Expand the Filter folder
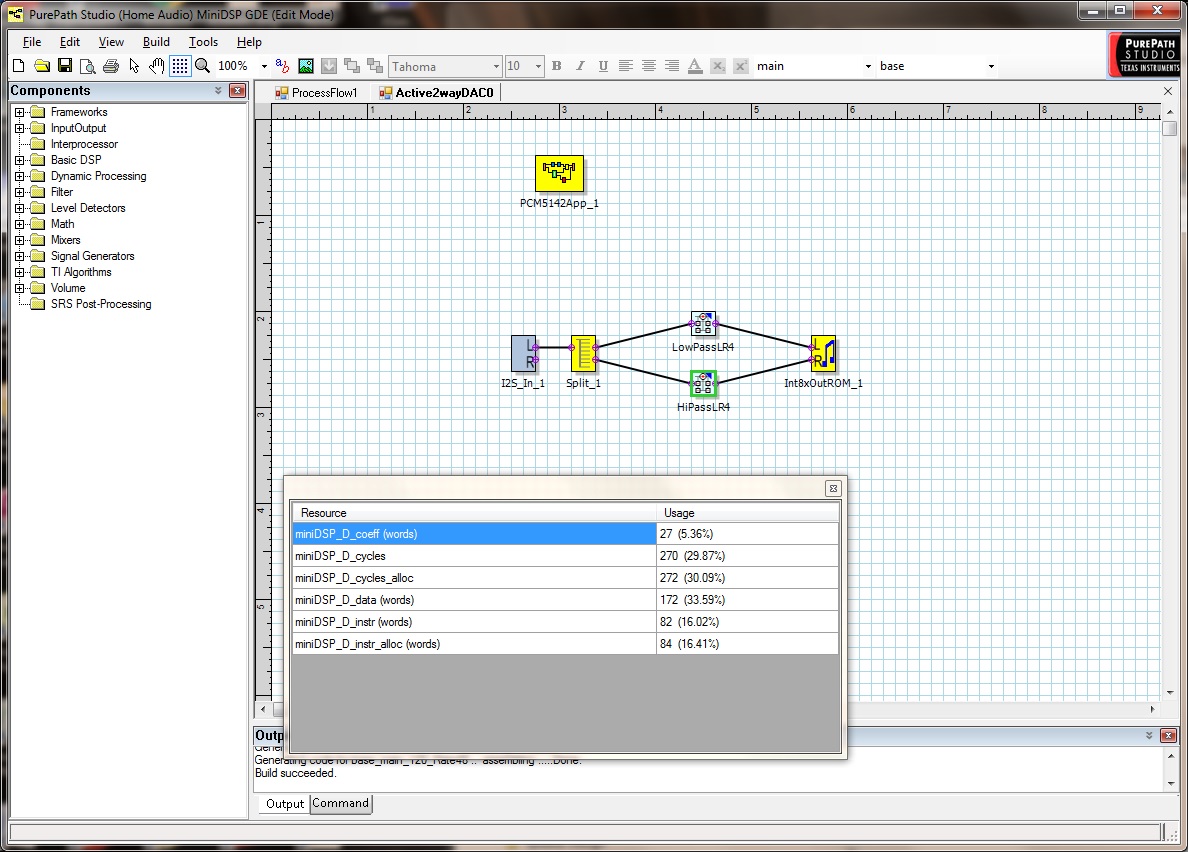The height and width of the screenshot is (852, 1188). pos(20,192)
